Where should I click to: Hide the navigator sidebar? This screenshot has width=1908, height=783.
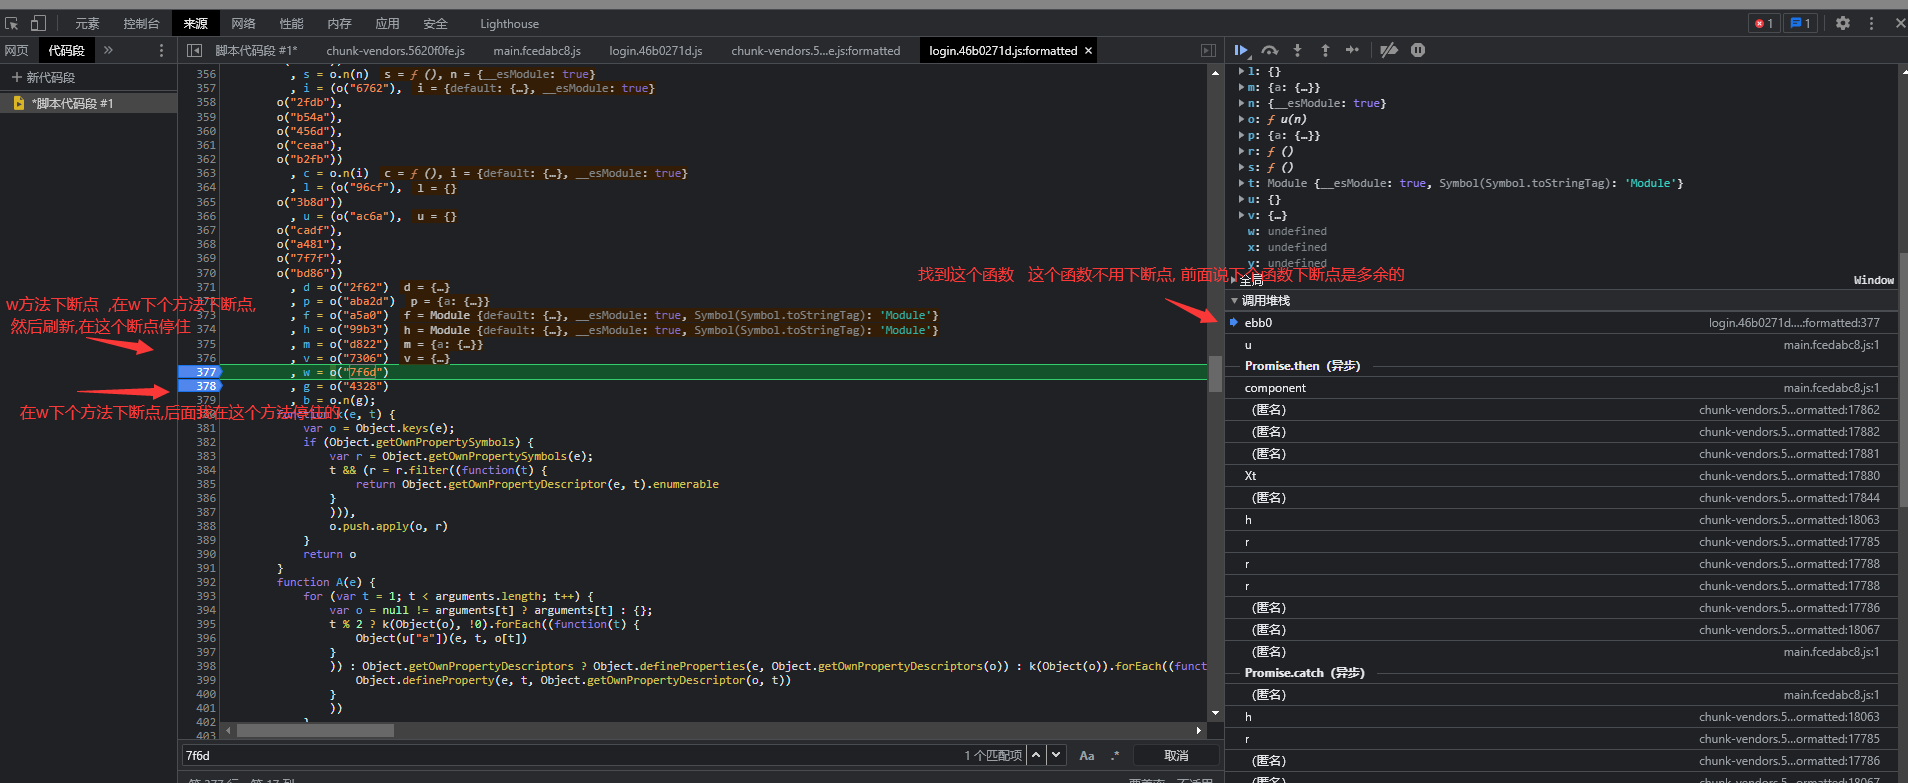pos(194,50)
